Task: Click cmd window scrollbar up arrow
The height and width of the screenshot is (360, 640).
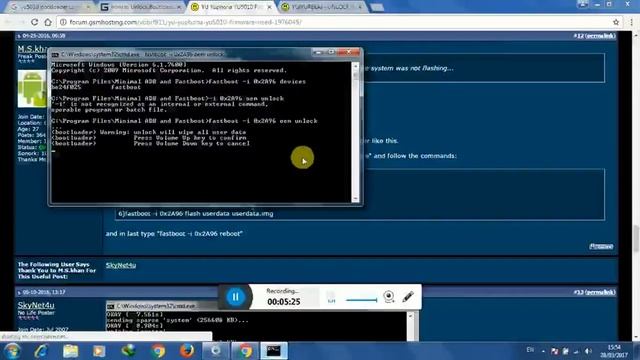Action: [x=355, y=65]
